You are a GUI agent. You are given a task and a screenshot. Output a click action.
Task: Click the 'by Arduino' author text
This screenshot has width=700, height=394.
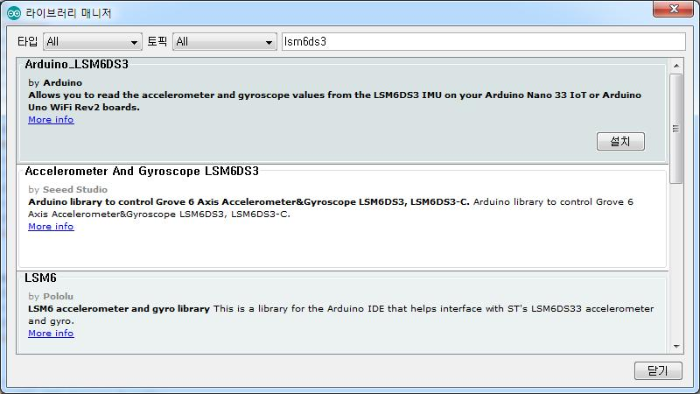click(x=55, y=83)
